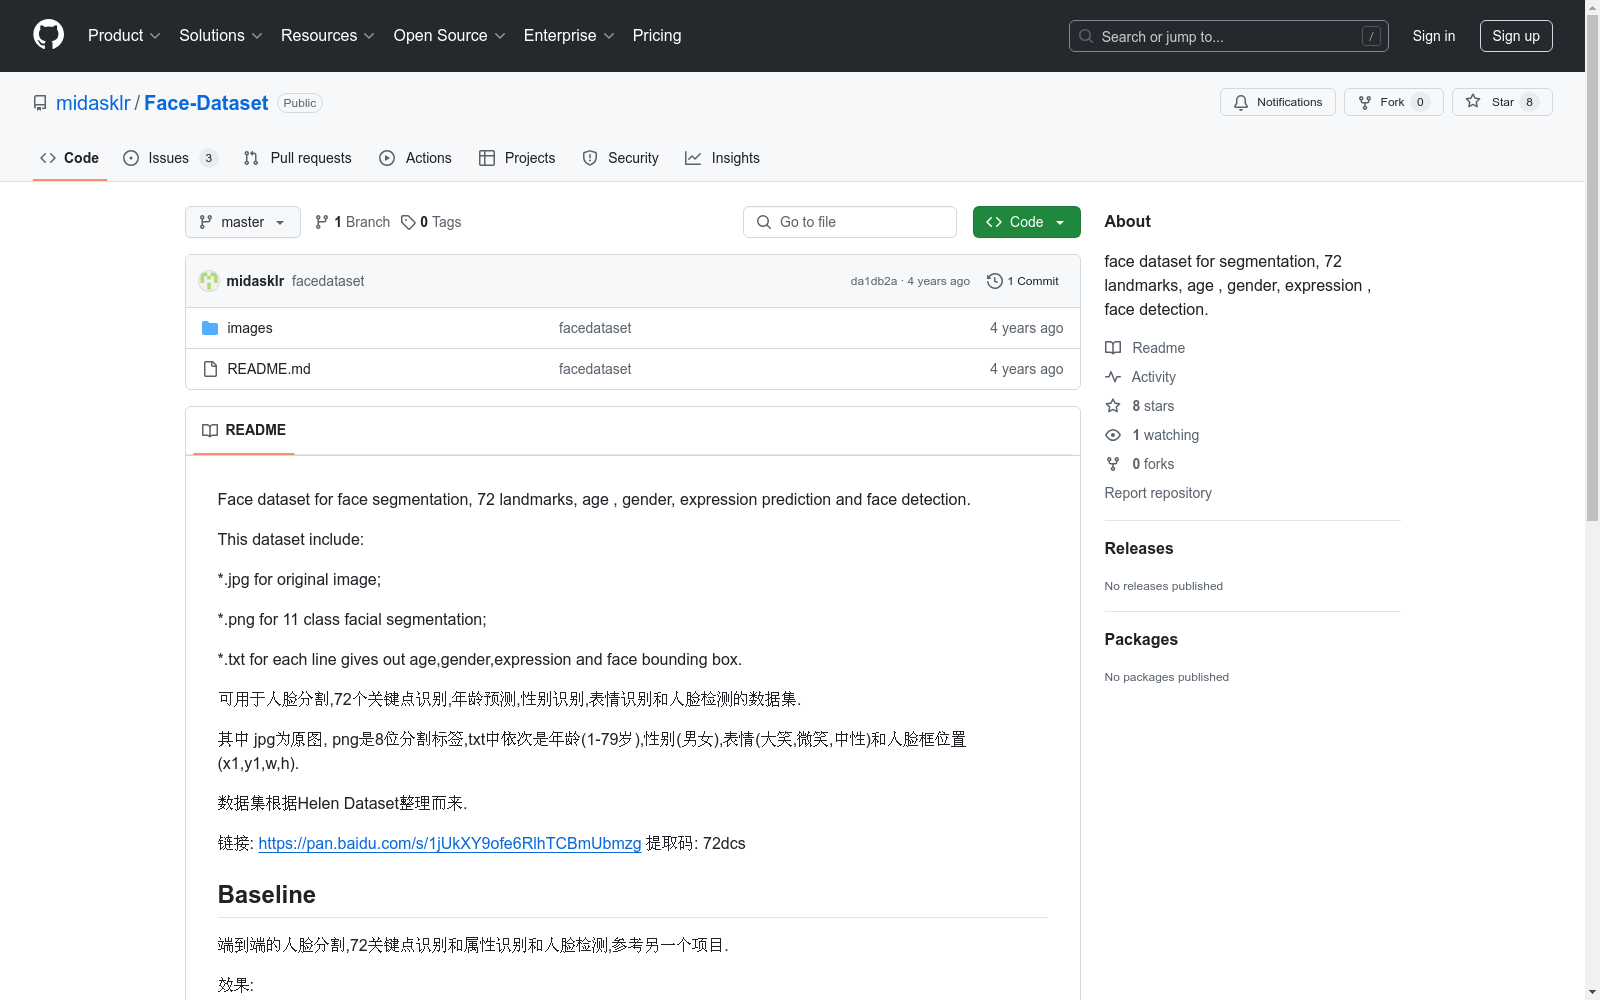Open the Face-Dataset repository title link
Viewport: 1600px width, 1000px height.
pos(206,103)
